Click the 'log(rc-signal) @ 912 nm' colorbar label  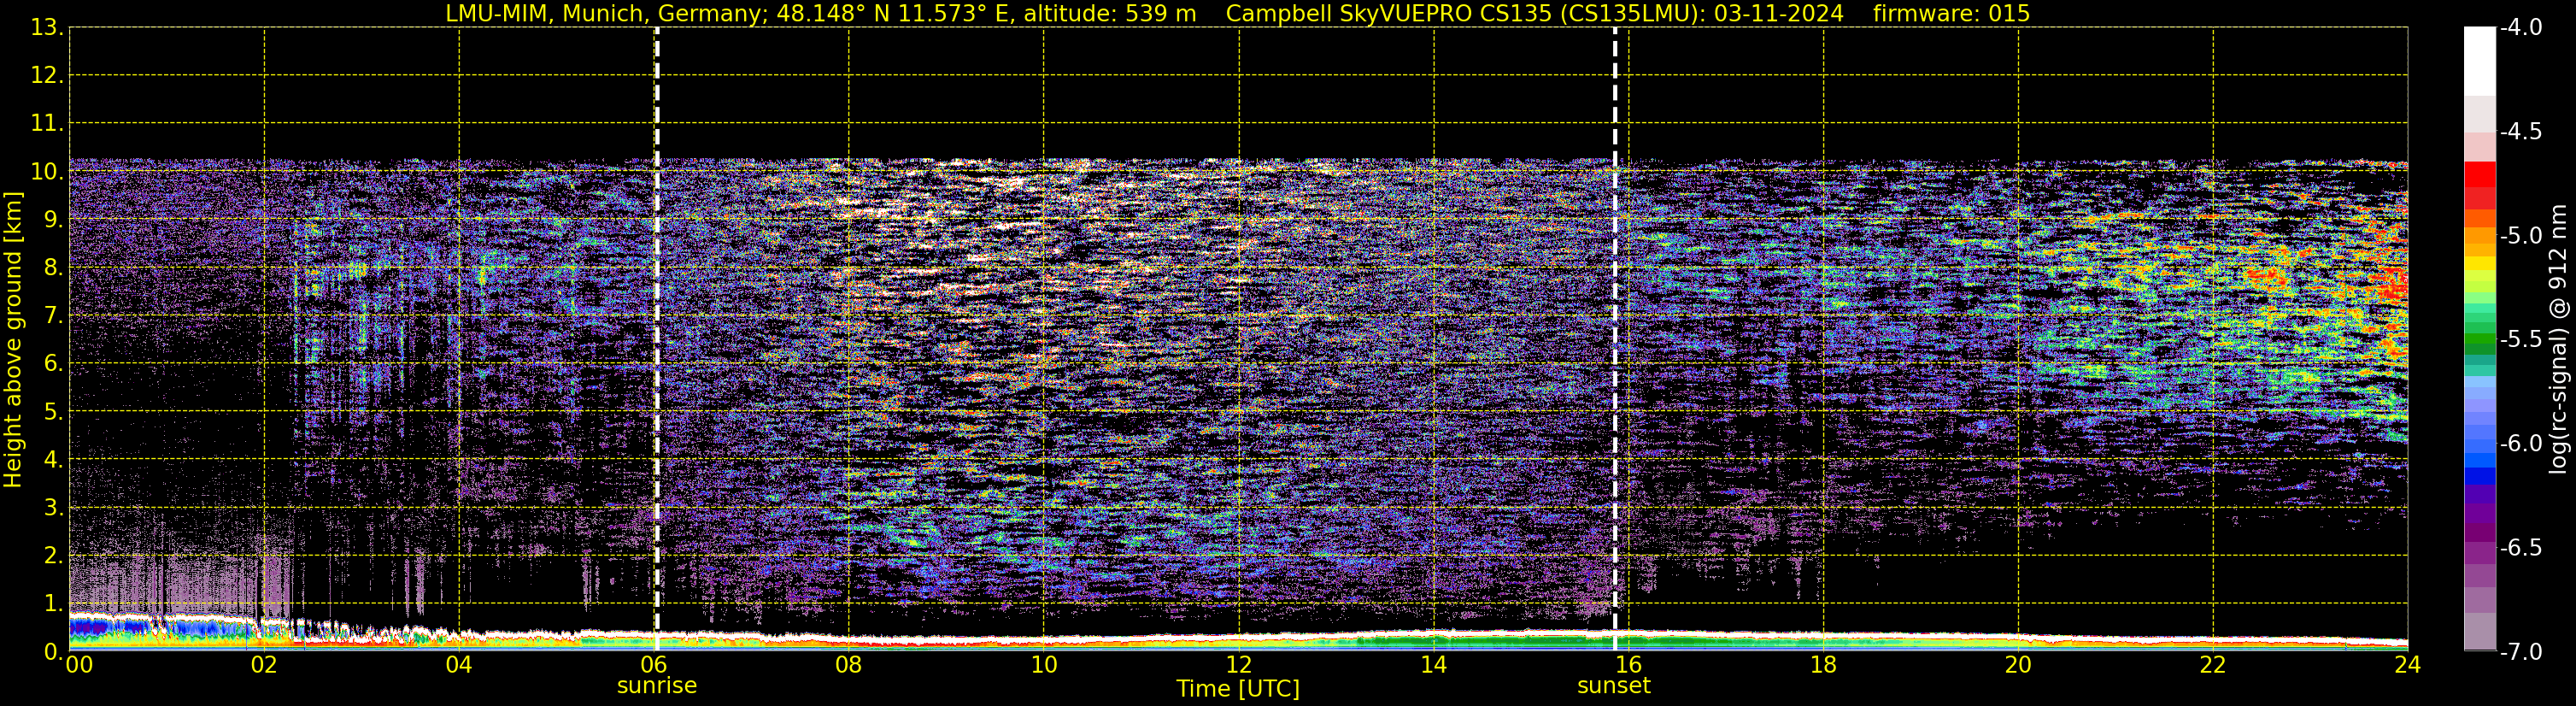[x=2559, y=339]
